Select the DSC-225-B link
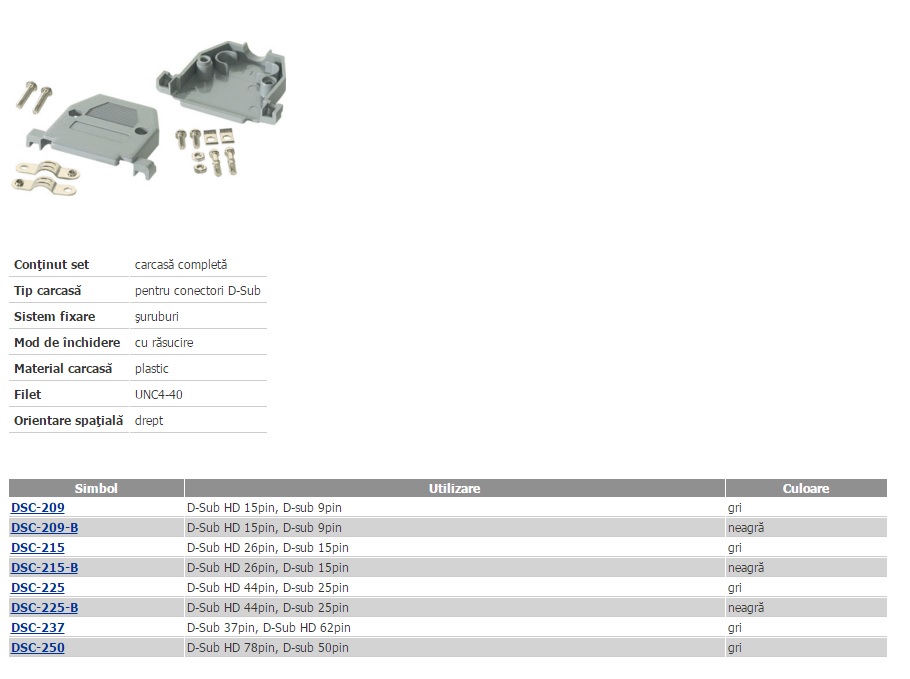 pos(44,608)
